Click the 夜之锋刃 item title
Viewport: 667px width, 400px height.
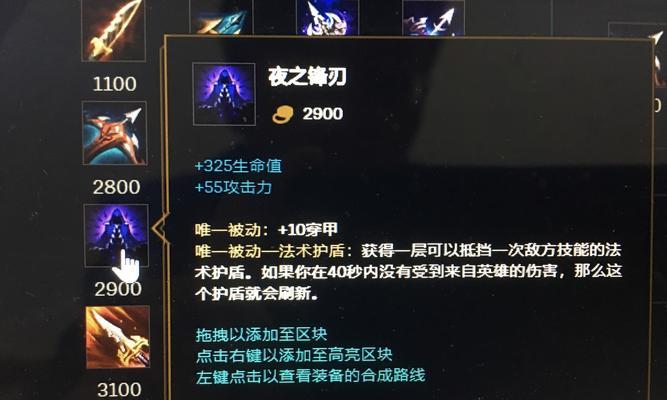click(307, 77)
